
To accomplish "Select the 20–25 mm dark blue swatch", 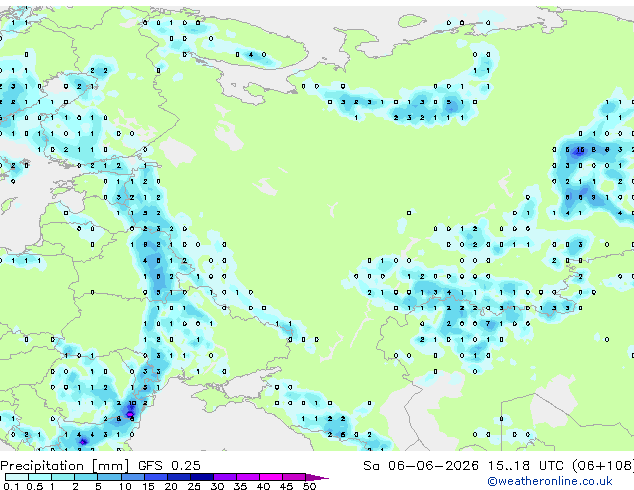I will [x=178, y=477].
